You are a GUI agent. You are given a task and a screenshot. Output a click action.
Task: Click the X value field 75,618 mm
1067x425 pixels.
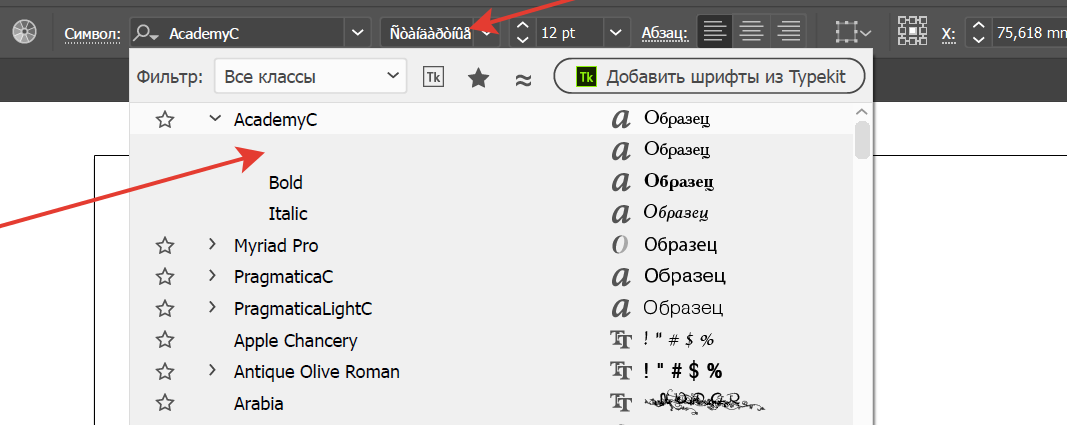tap(1030, 33)
